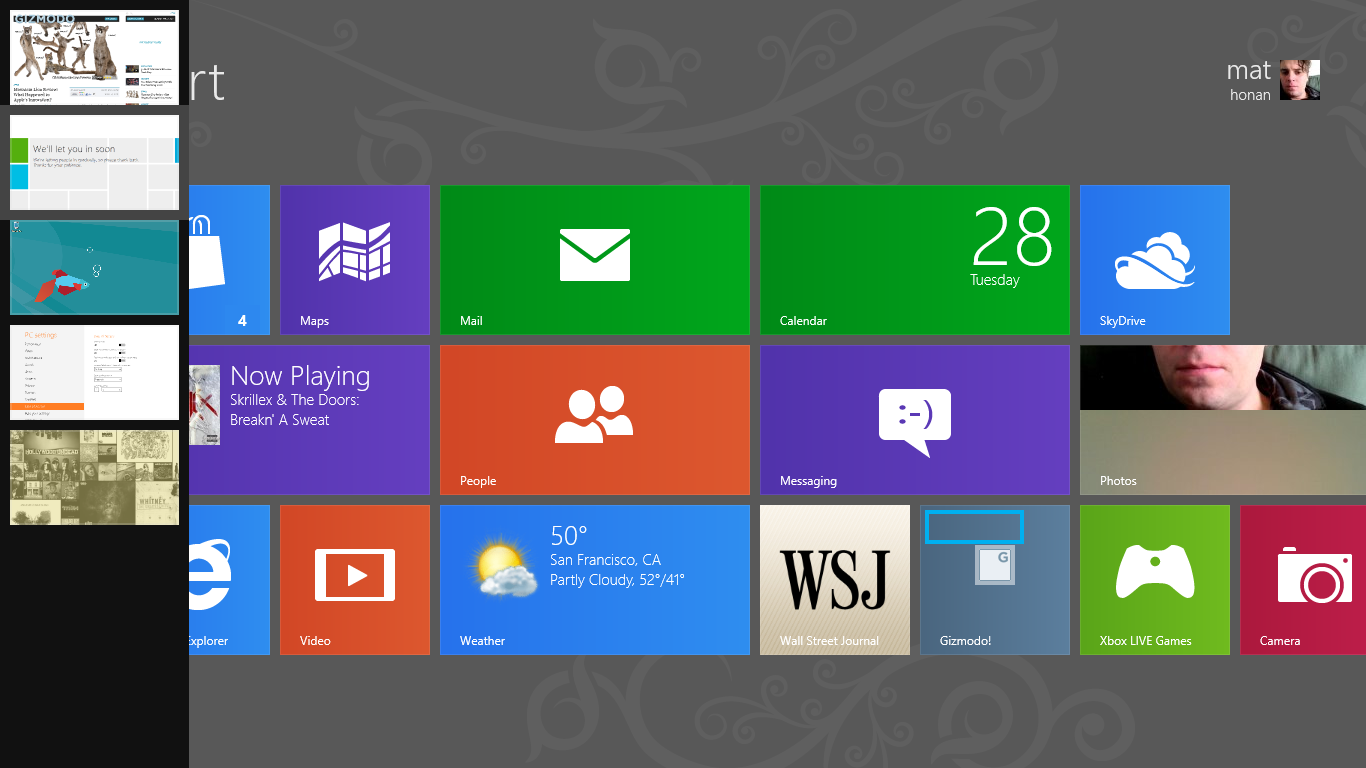The width and height of the screenshot is (1366, 768).
Task: Open the Camera tile
Action: (1303, 580)
